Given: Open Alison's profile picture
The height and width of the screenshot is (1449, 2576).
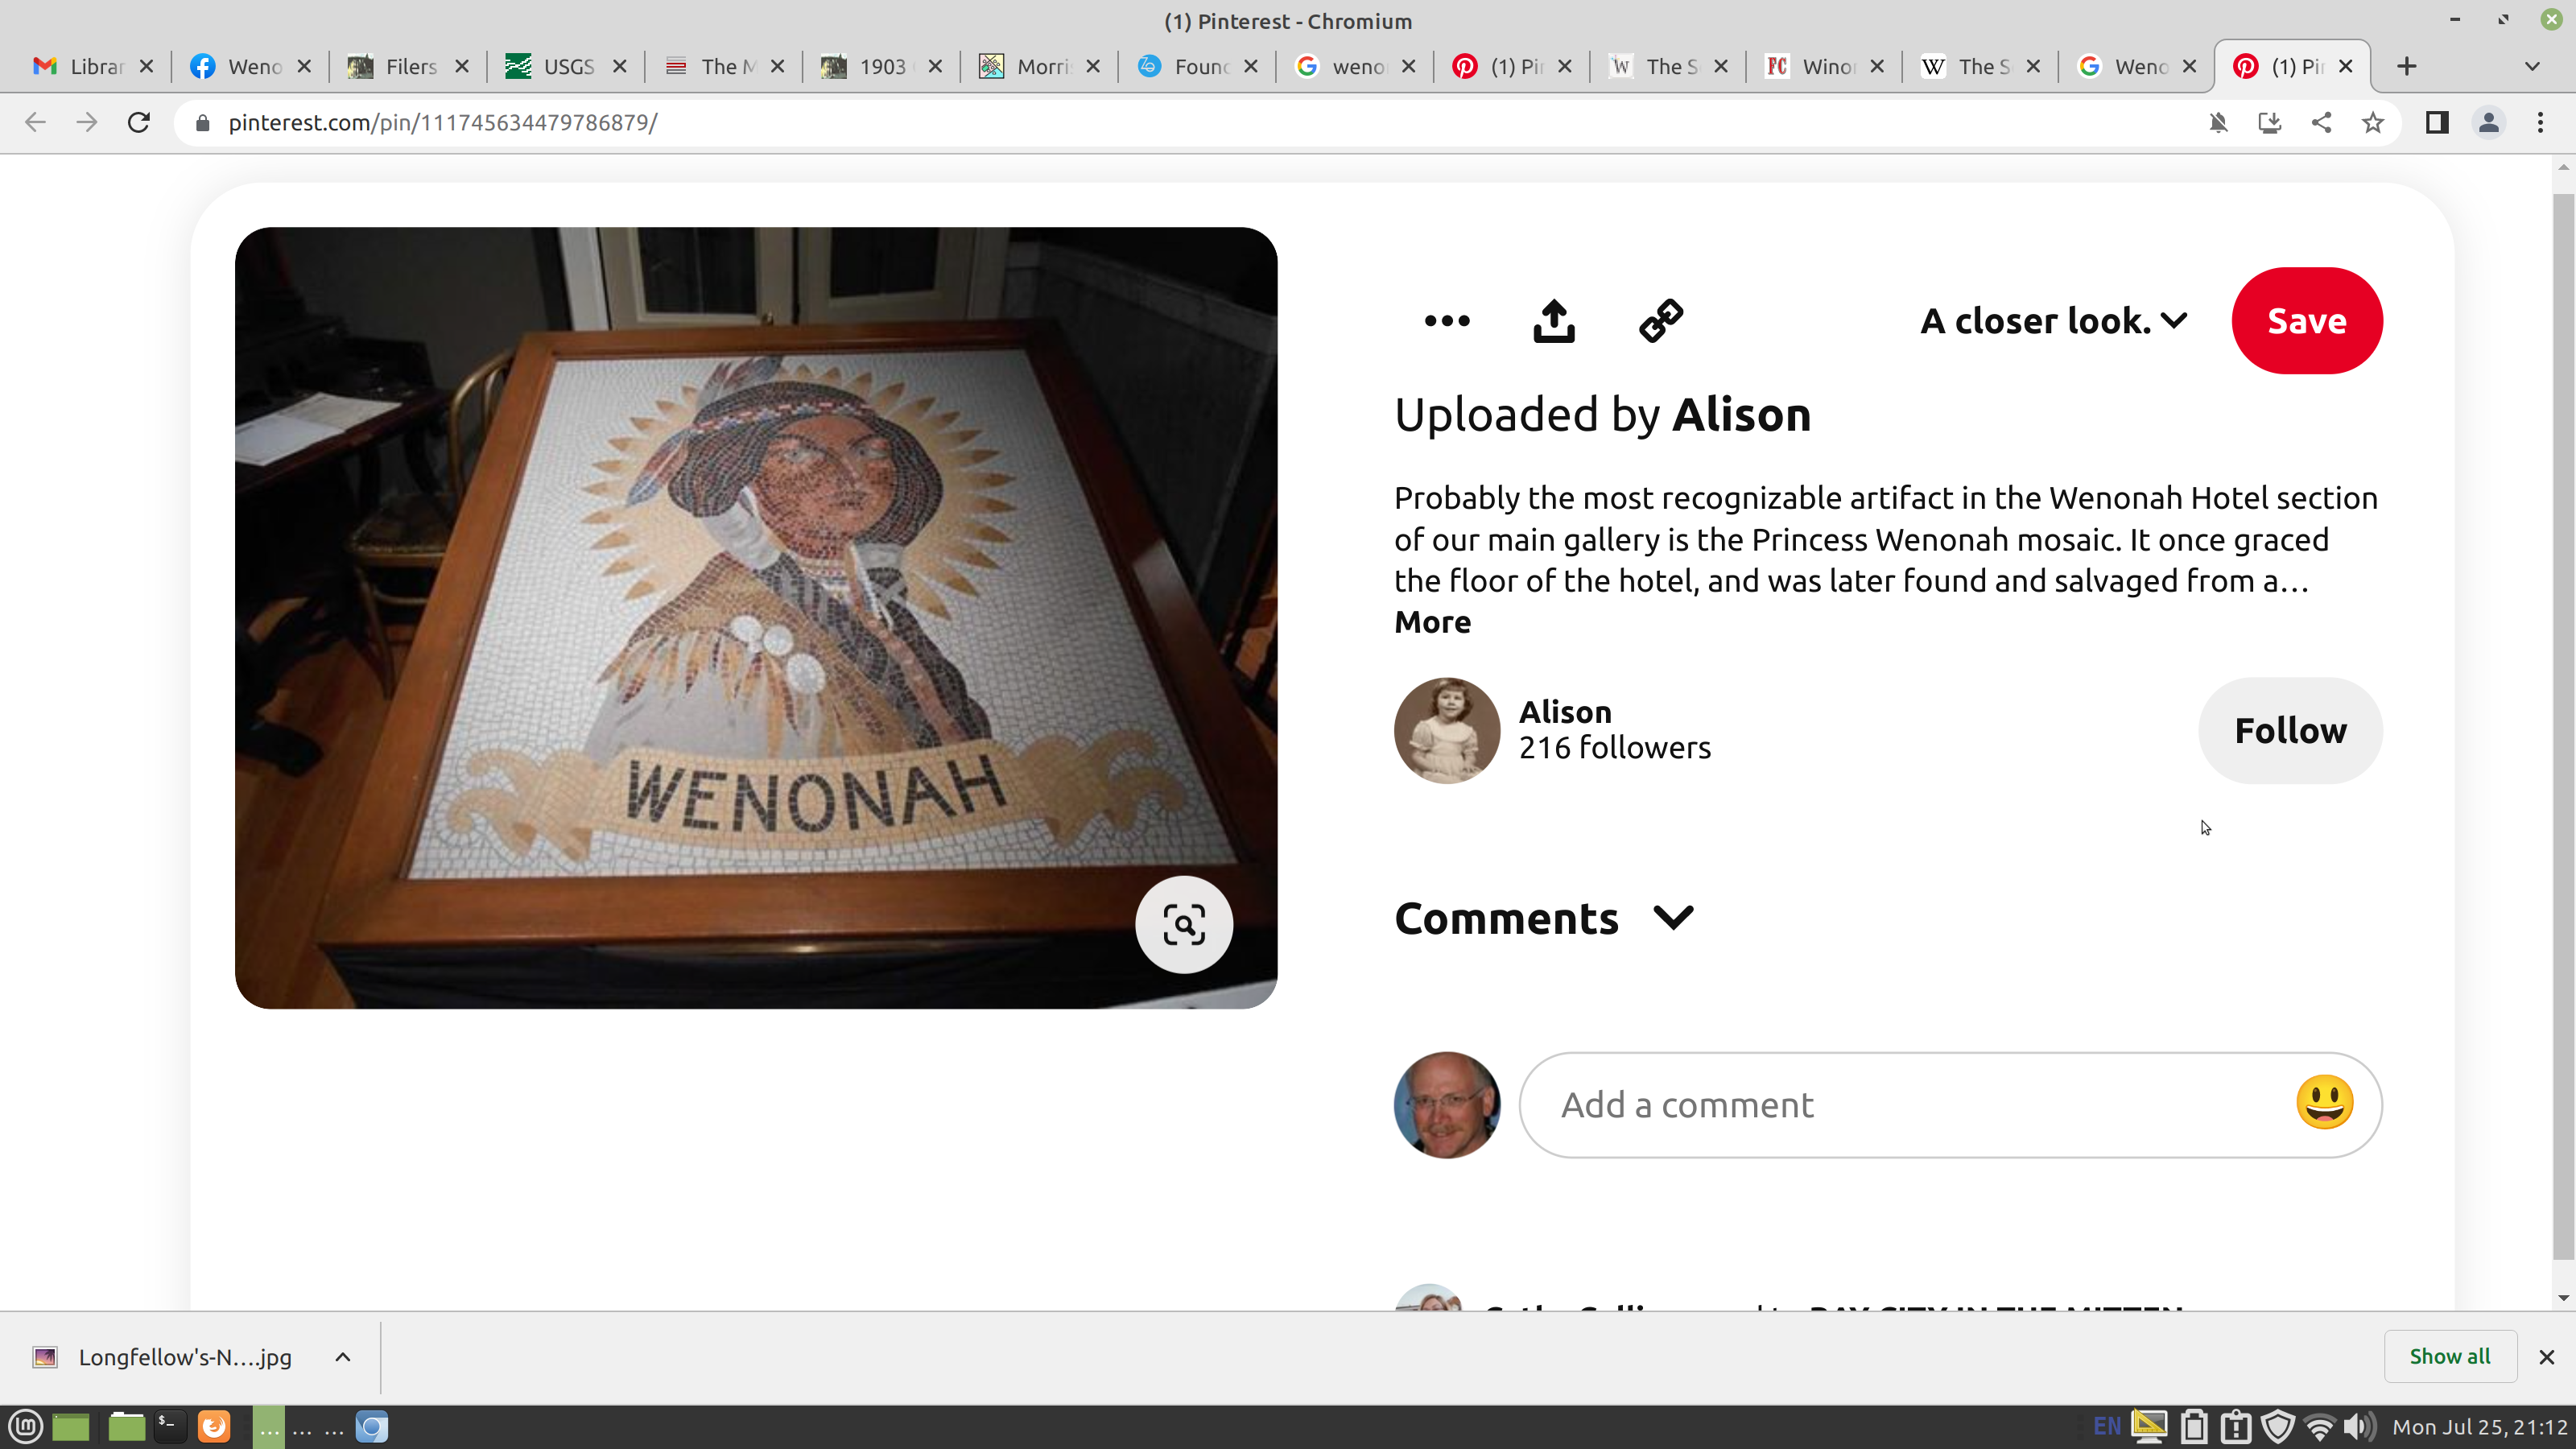Looking at the screenshot, I should point(1447,731).
